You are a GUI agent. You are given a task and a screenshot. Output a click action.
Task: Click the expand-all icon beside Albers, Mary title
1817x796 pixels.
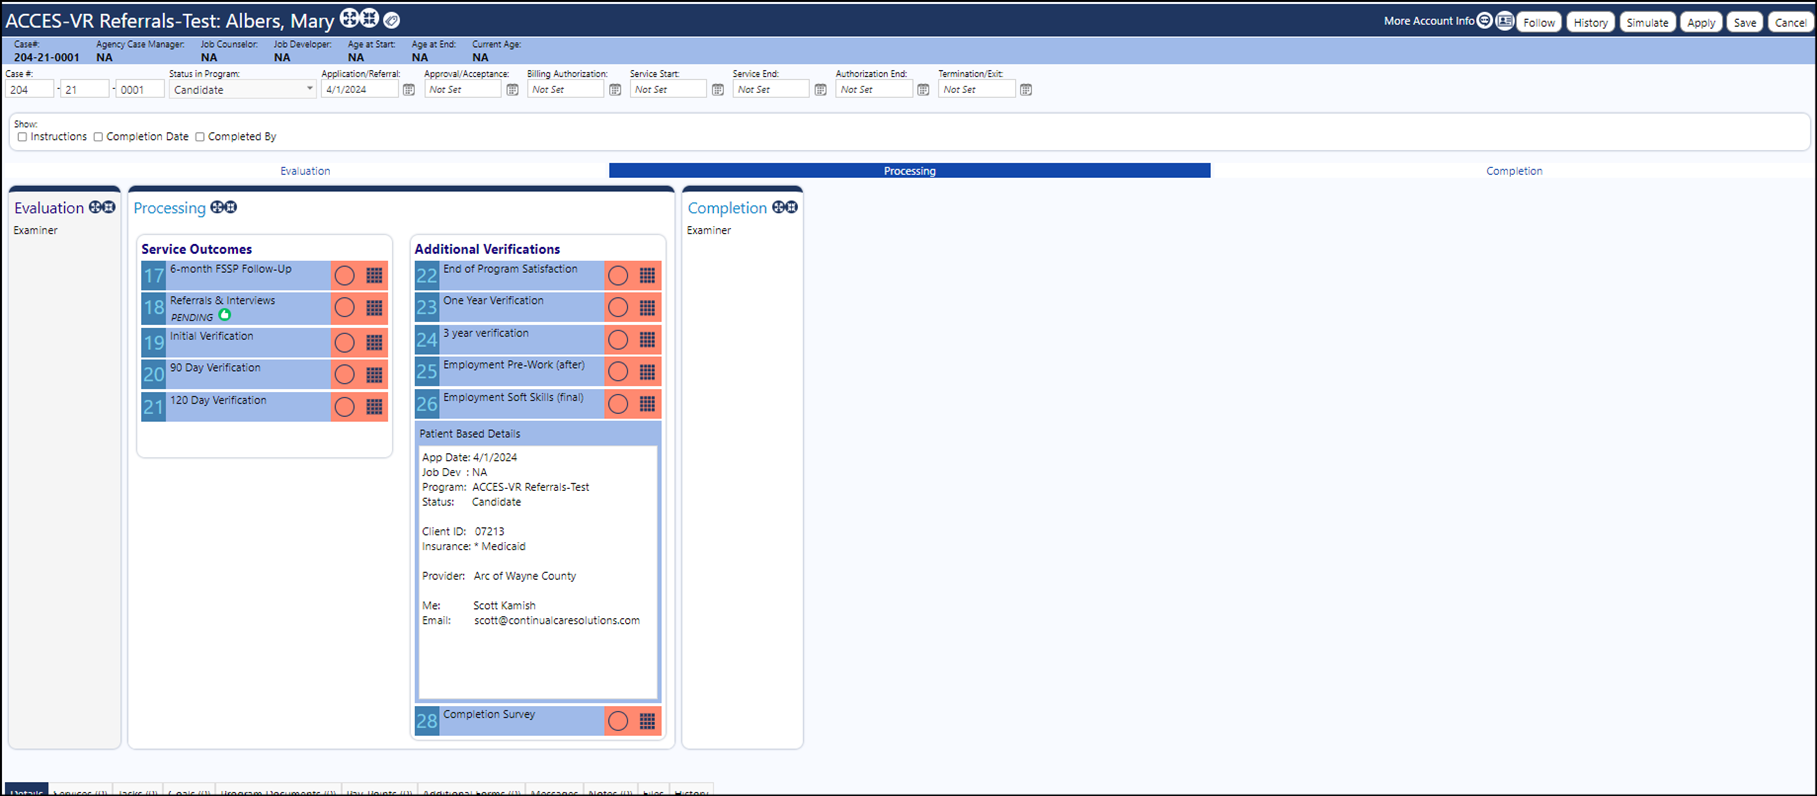348,18
